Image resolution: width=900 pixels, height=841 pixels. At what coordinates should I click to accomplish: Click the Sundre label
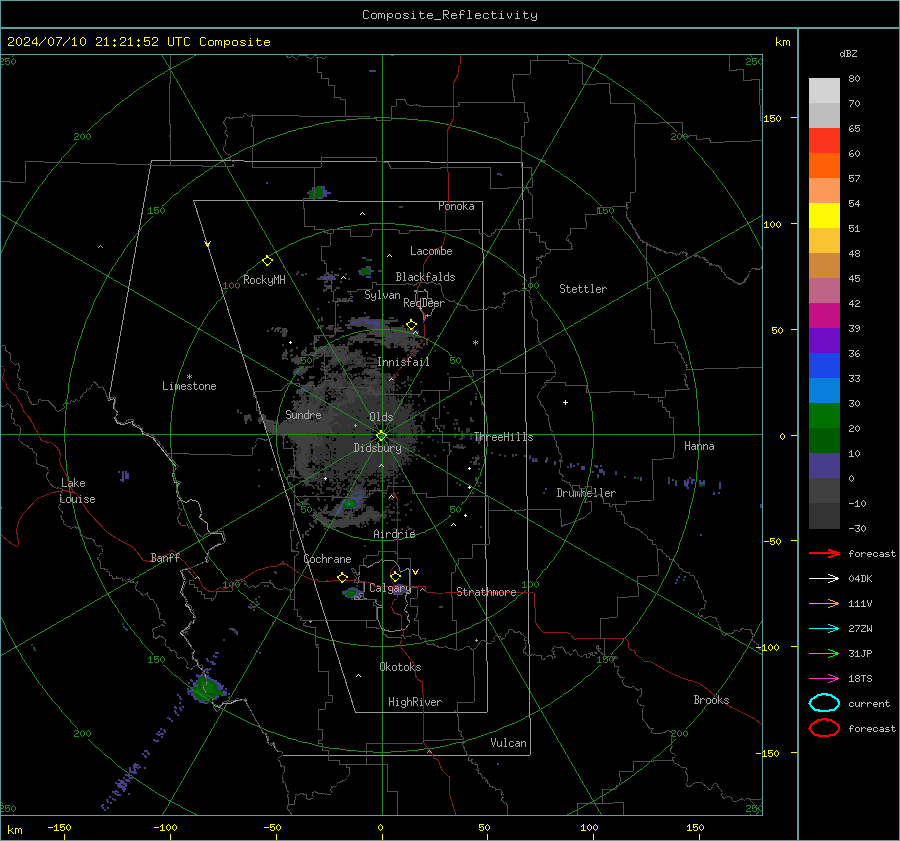(303, 414)
